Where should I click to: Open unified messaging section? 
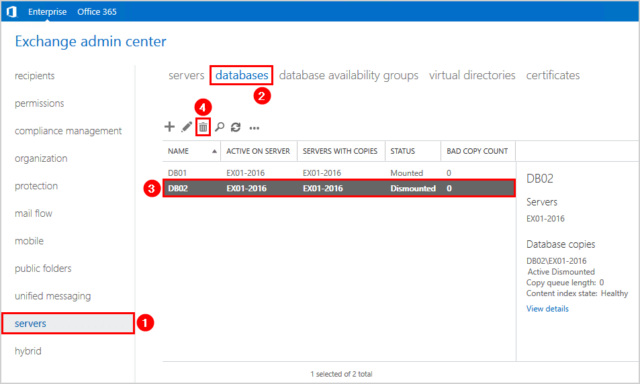pos(53,296)
